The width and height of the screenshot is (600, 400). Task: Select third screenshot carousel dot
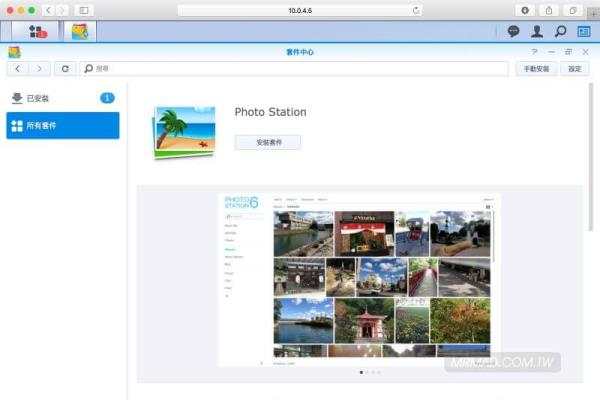(373, 372)
